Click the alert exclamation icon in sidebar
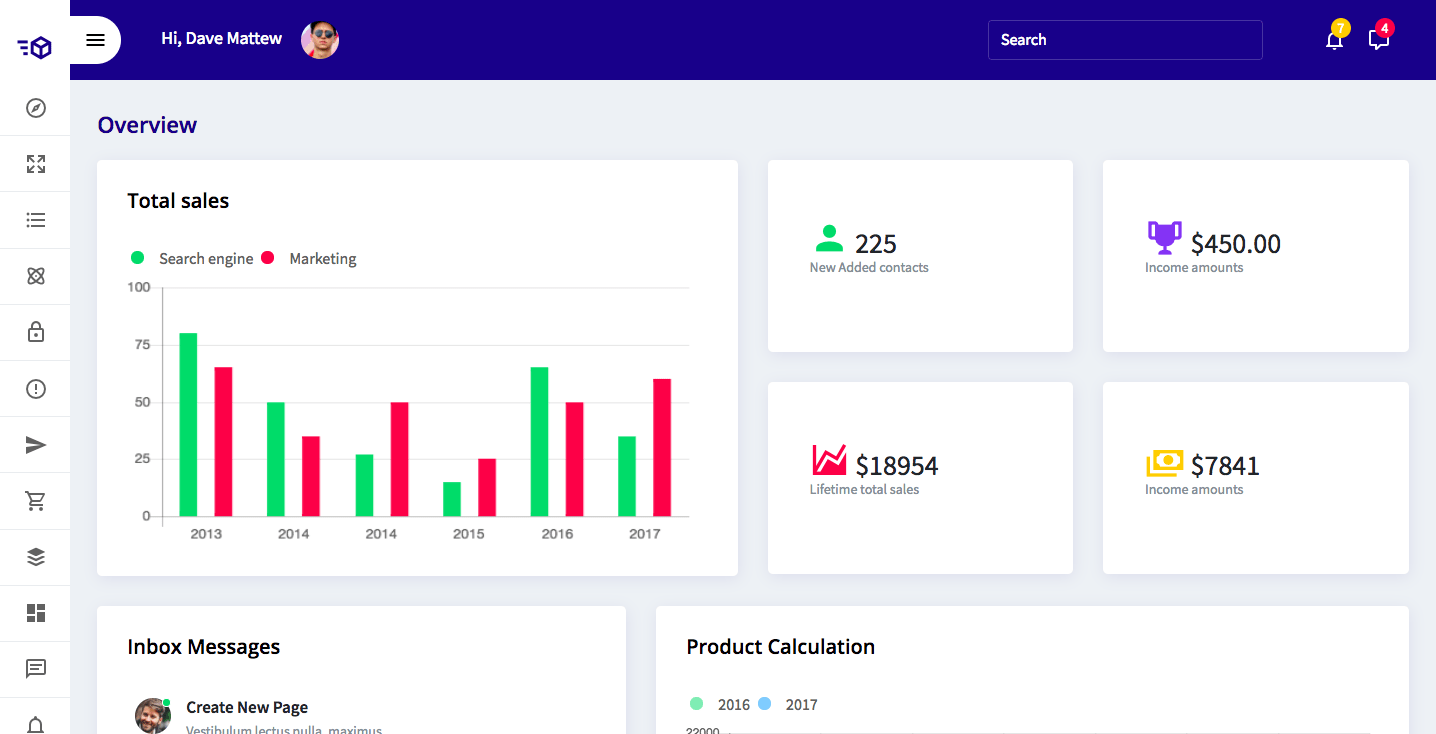 click(35, 388)
